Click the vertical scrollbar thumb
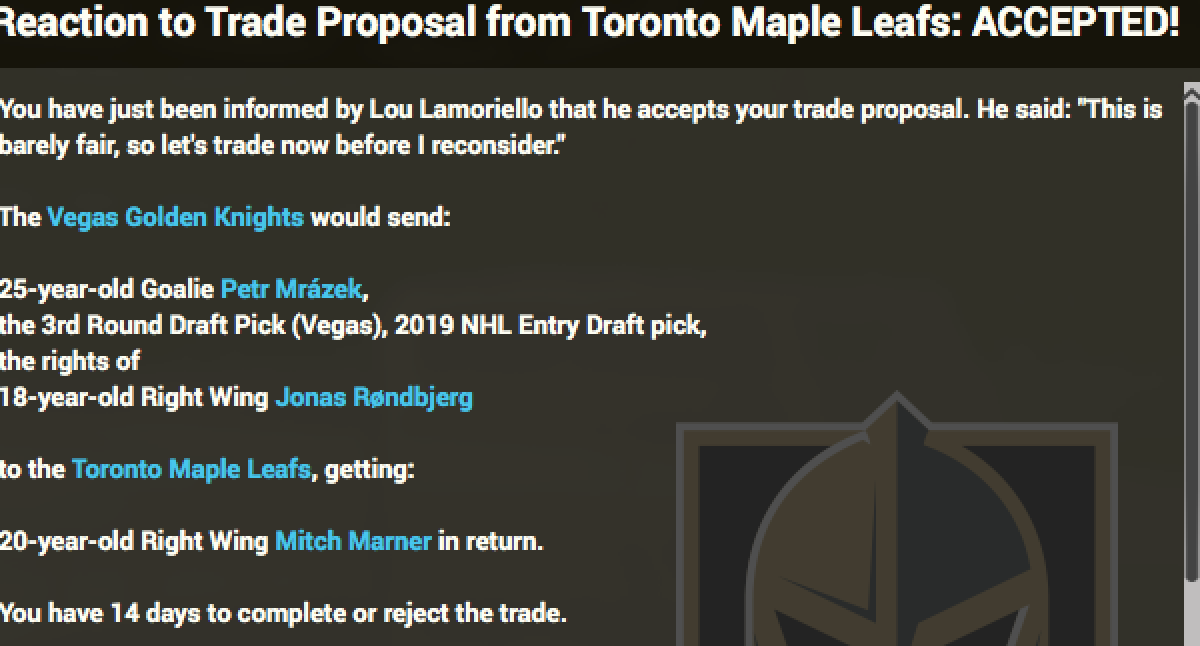This screenshot has width=1200, height=646. click(x=1190, y=340)
